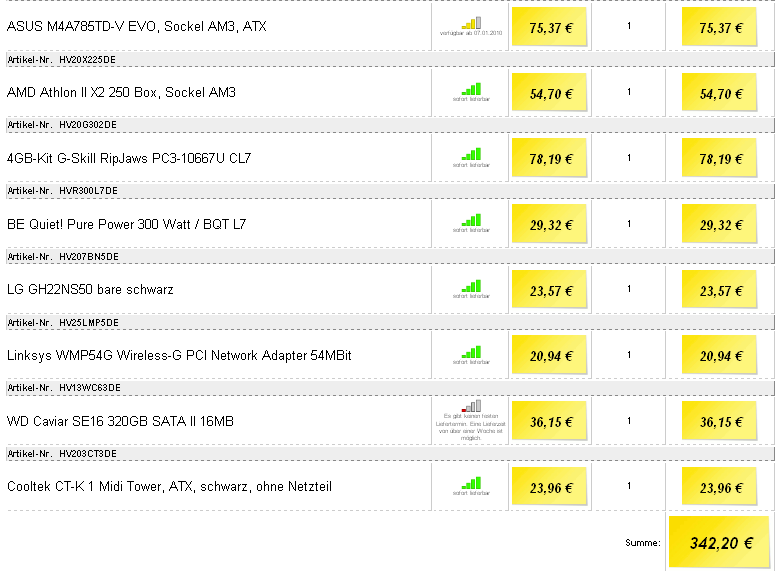Click the Summe 342,20 € total
The height and width of the screenshot is (571, 780).
click(719, 542)
